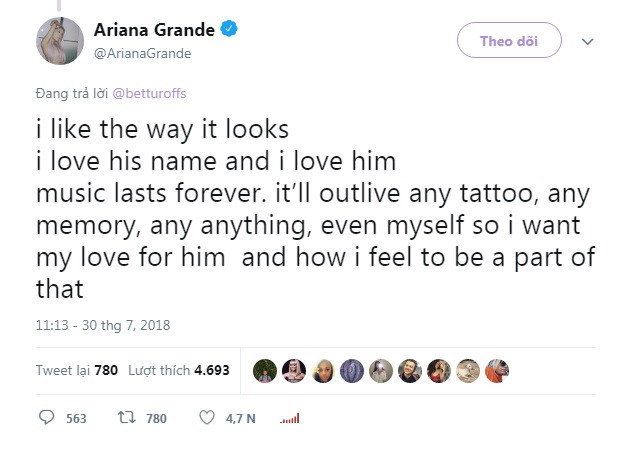Open tweet activity bar chart icon
Image resolution: width=635 pixels, height=450 pixels.
coord(289,418)
